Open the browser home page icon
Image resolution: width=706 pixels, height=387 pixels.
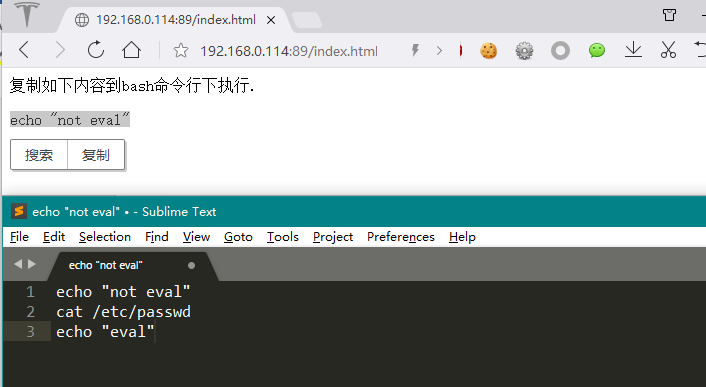coord(131,50)
